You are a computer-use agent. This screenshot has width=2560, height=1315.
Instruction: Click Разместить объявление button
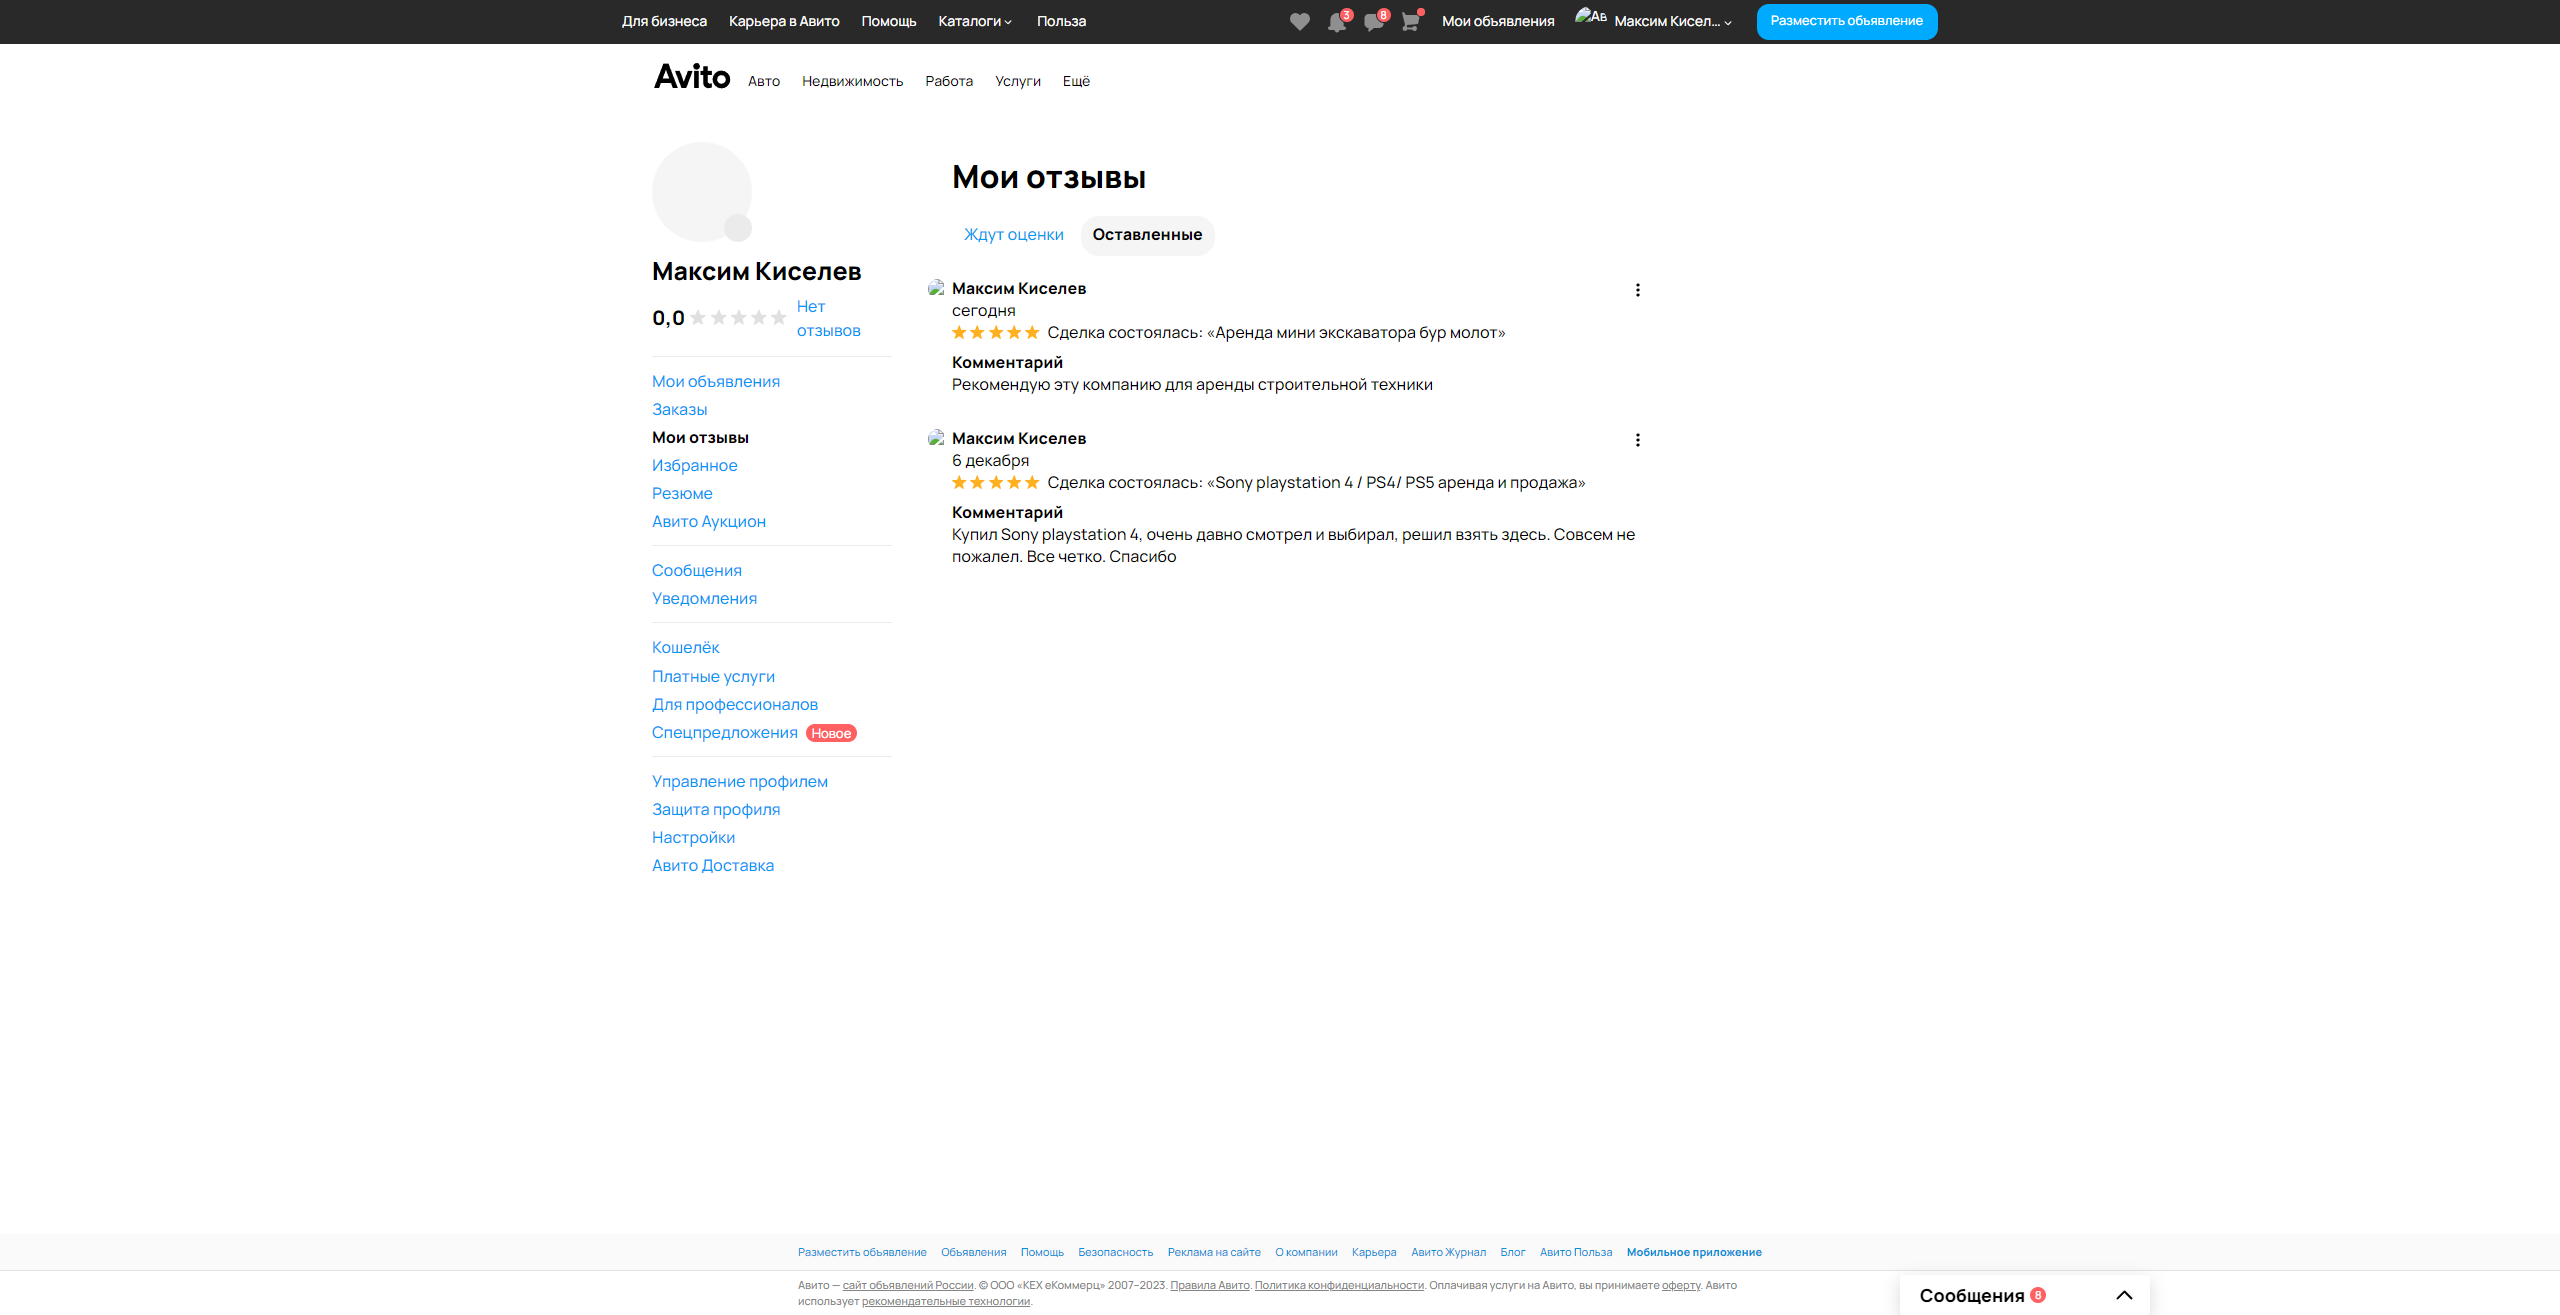pos(1846,21)
